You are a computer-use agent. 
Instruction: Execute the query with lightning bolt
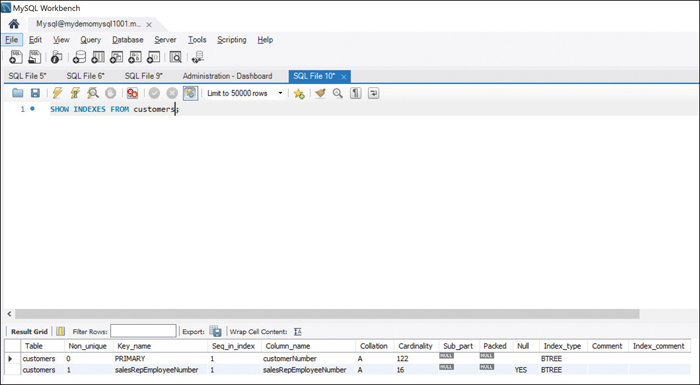pos(57,93)
